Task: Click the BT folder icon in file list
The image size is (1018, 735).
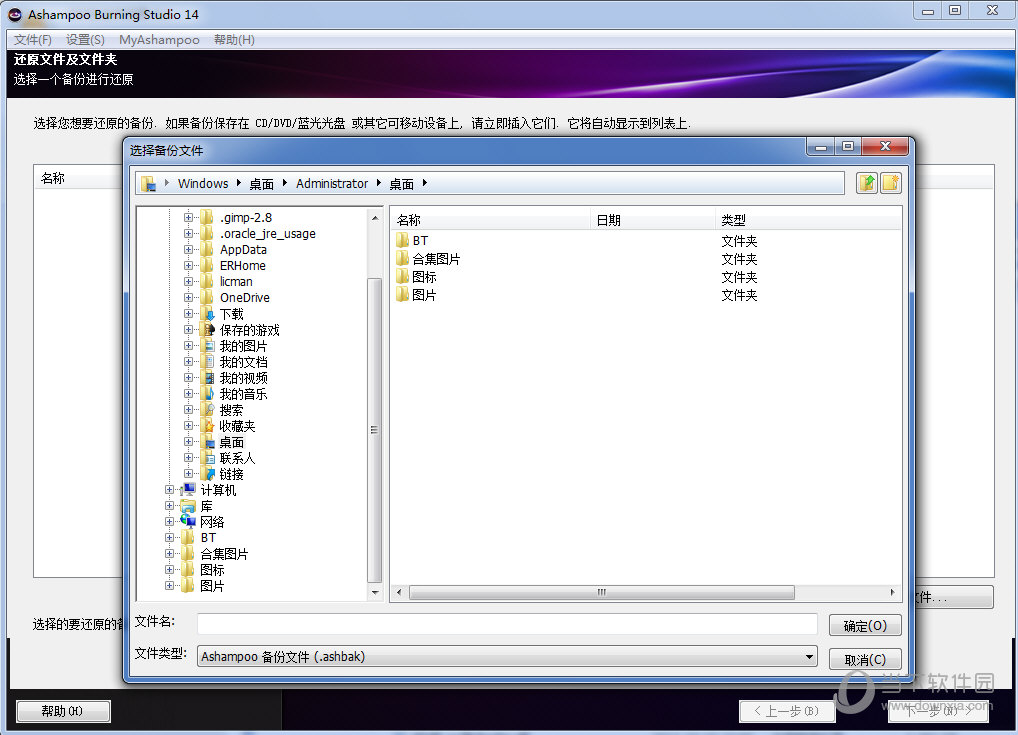Action: tap(402, 240)
